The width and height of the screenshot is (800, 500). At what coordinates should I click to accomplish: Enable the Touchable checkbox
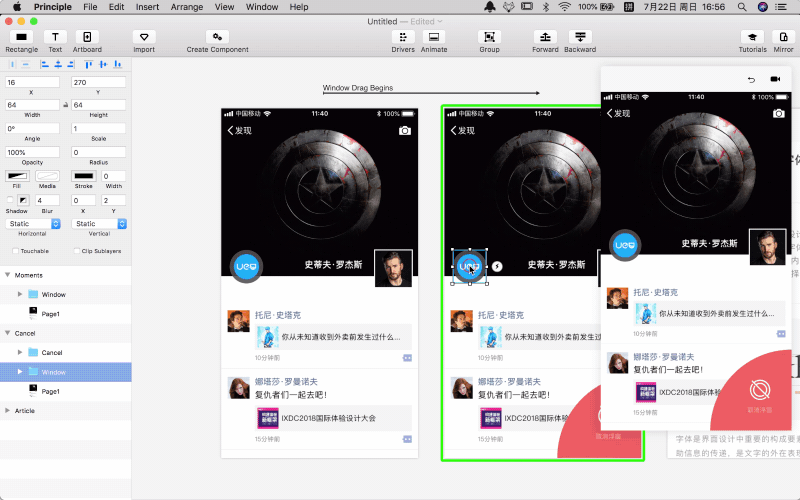tap(16, 250)
